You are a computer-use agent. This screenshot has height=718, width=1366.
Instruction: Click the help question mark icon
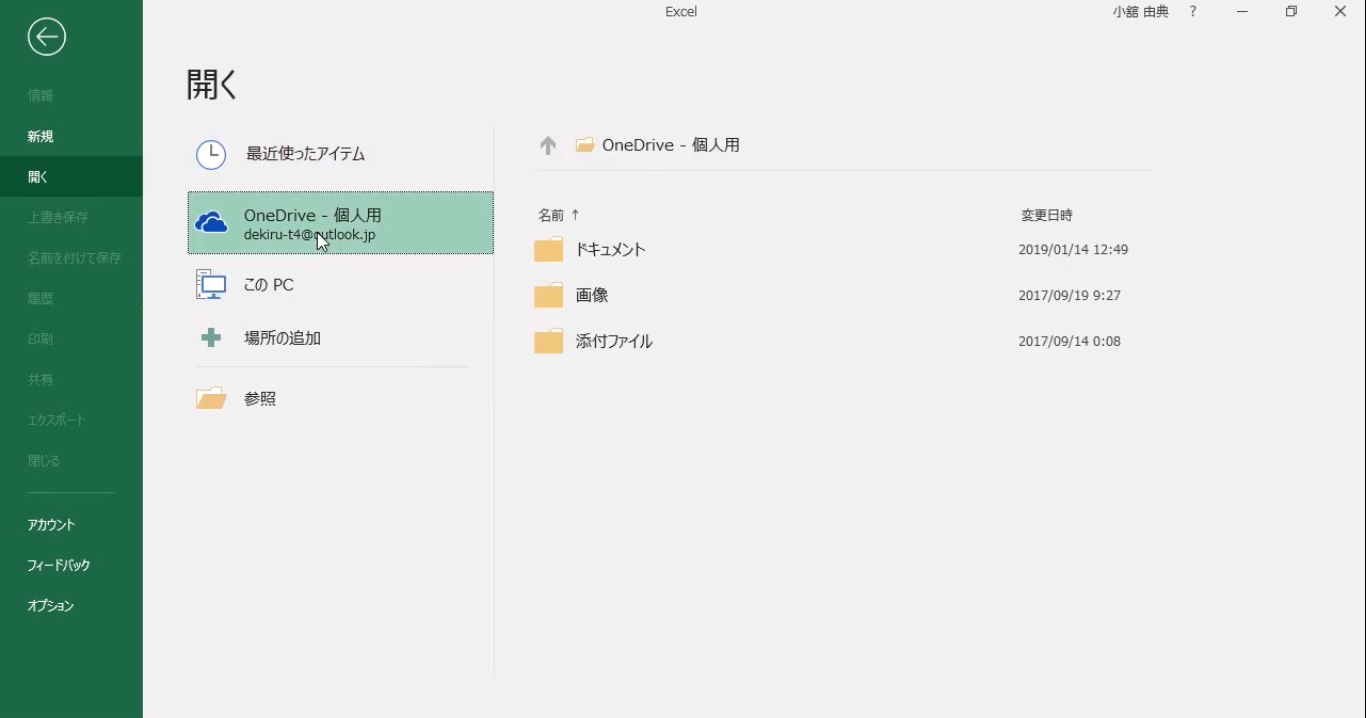coord(1193,12)
